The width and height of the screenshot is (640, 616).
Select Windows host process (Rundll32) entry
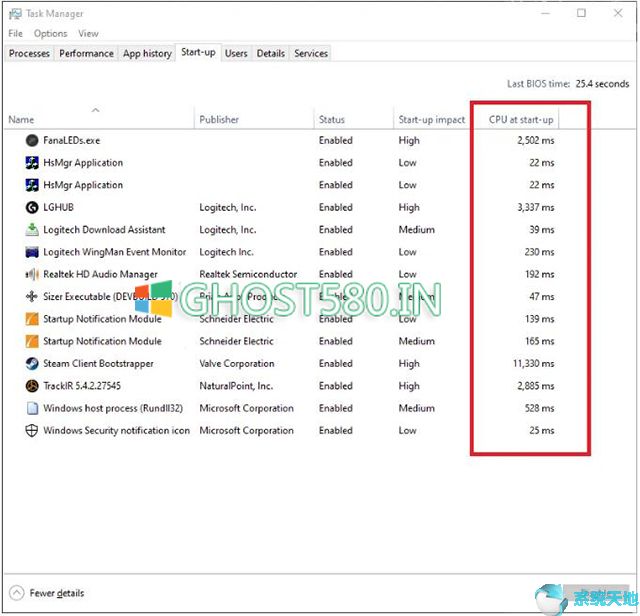click(x=113, y=408)
